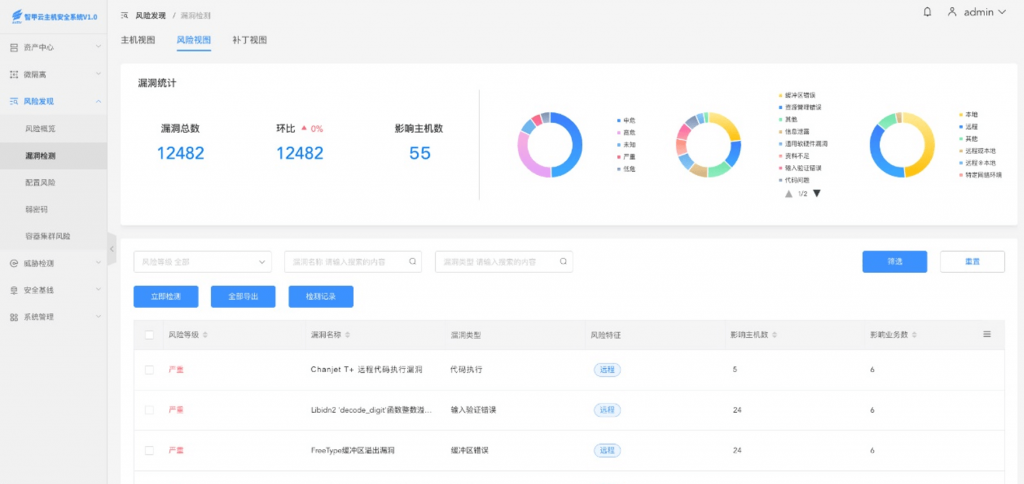
Task: Select the FreeType缓冲区溢出漏洞 row checkbox
Action: (149, 451)
